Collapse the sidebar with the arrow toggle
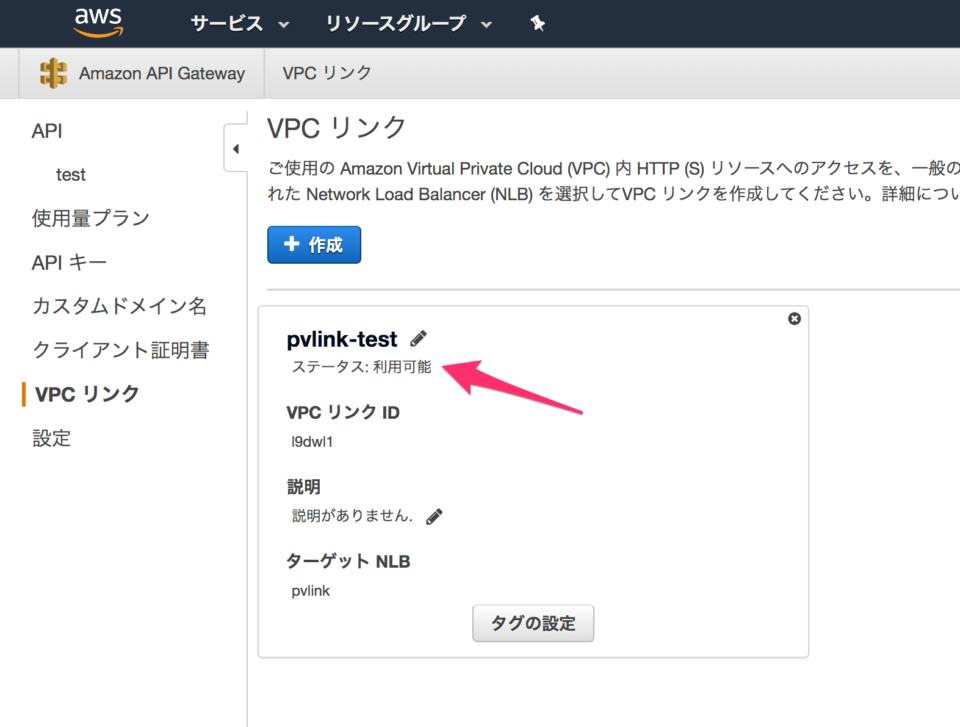This screenshot has height=727, width=960. [x=236, y=148]
